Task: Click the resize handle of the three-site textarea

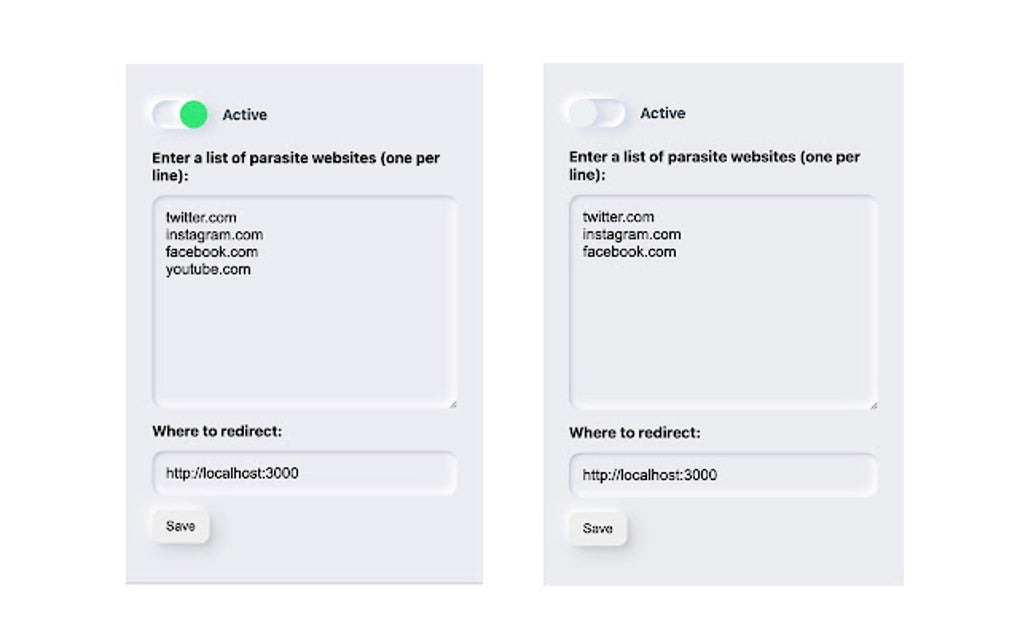Action: [x=873, y=405]
